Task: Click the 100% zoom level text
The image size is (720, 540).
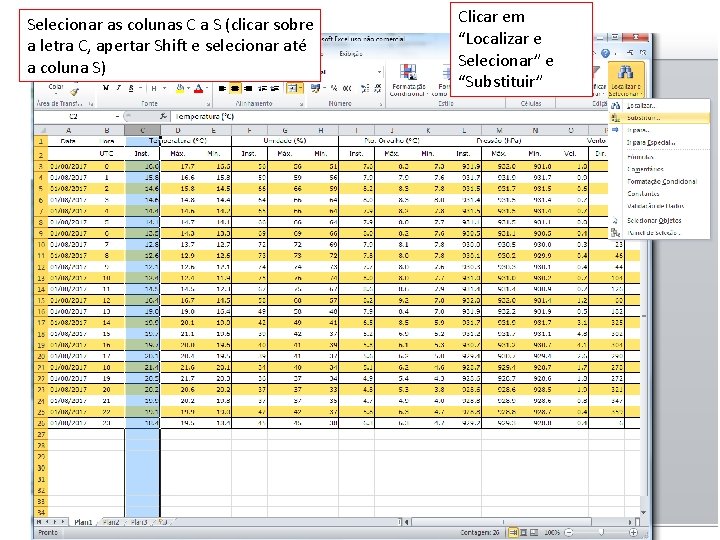Action: 551,533
